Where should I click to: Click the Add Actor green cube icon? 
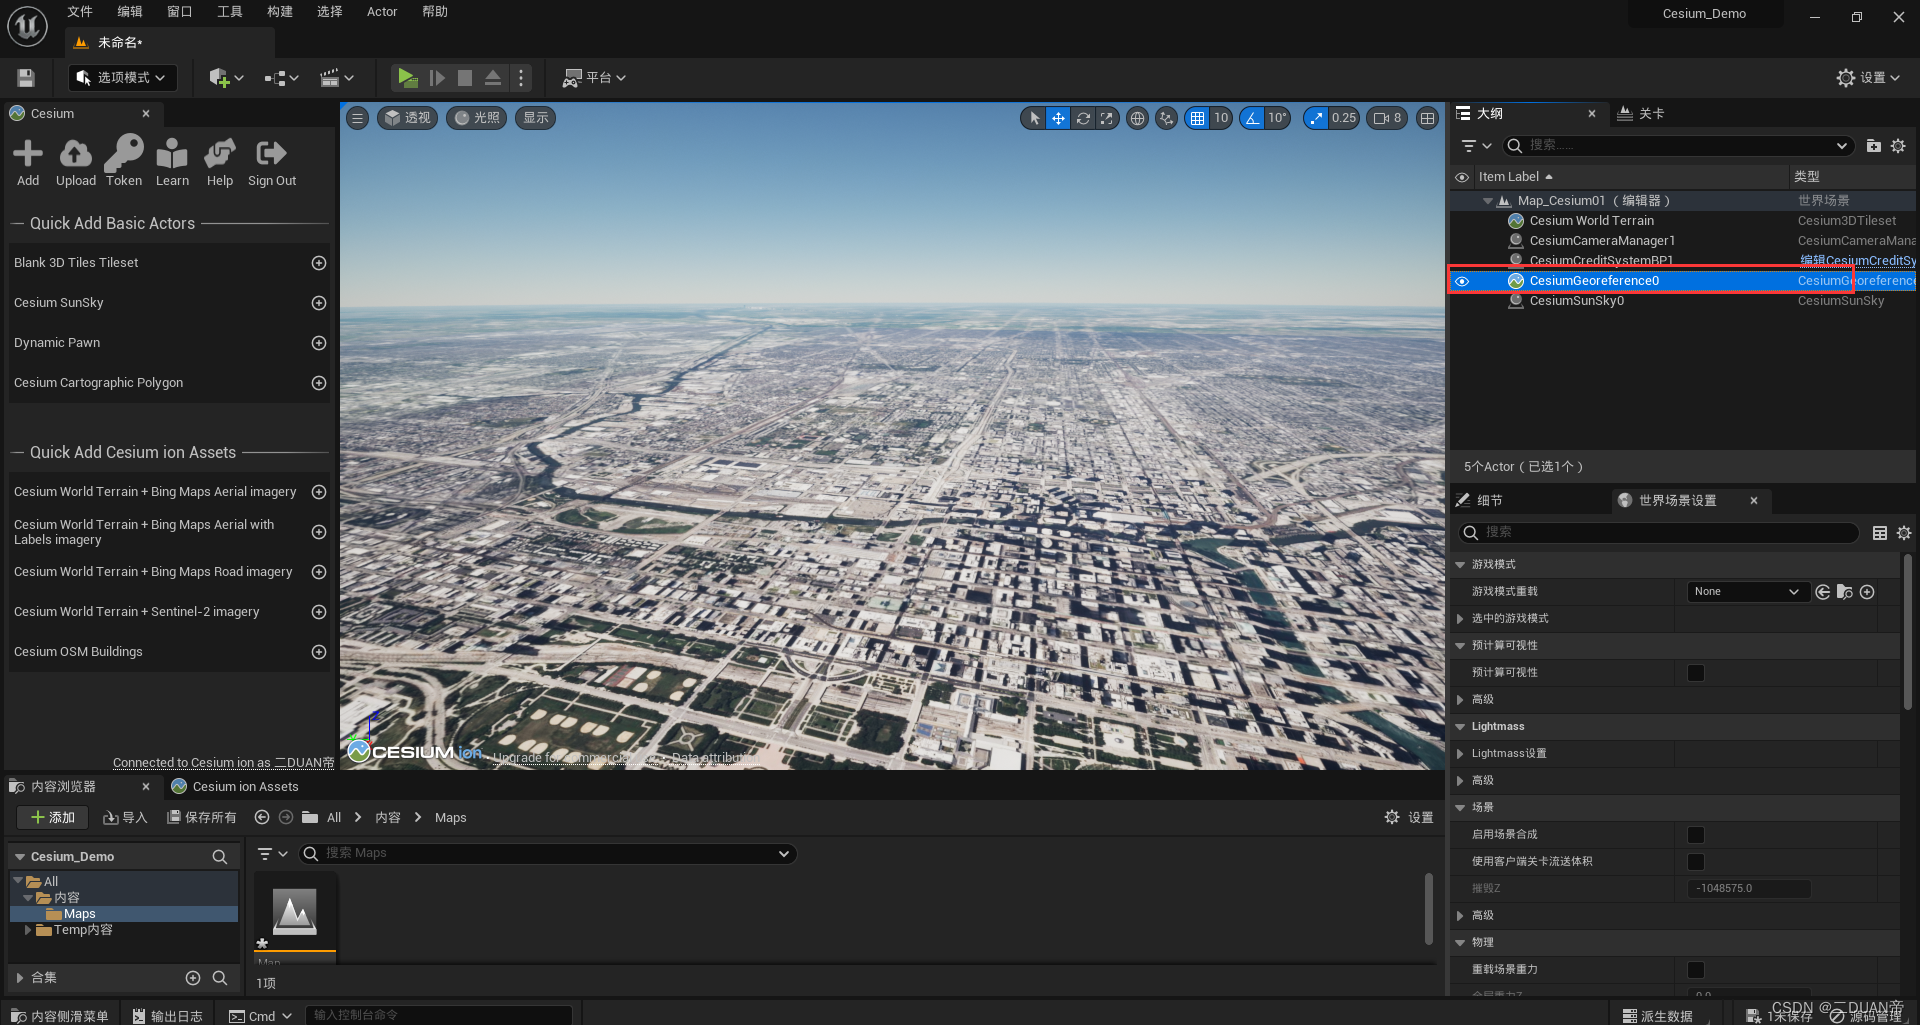click(221, 77)
